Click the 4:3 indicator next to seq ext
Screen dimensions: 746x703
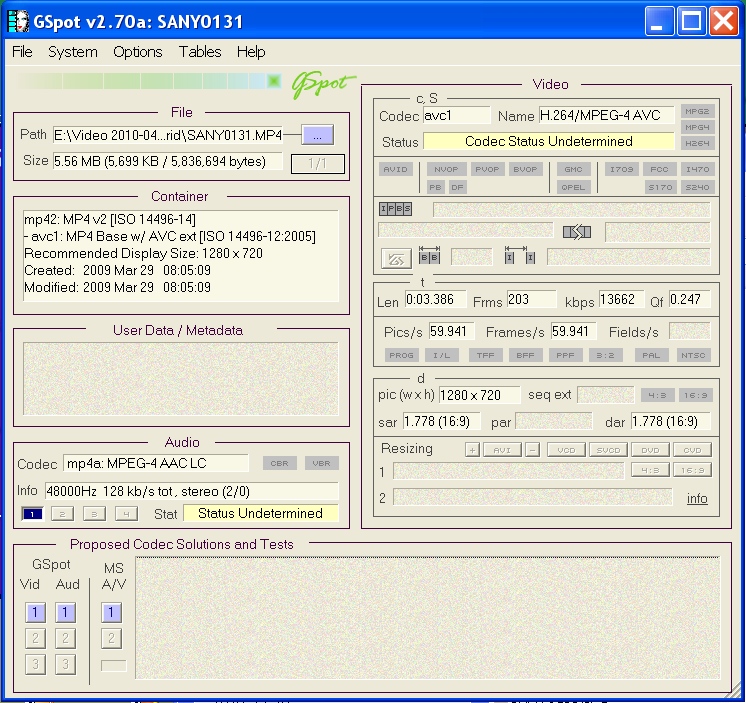click(657, 395)
